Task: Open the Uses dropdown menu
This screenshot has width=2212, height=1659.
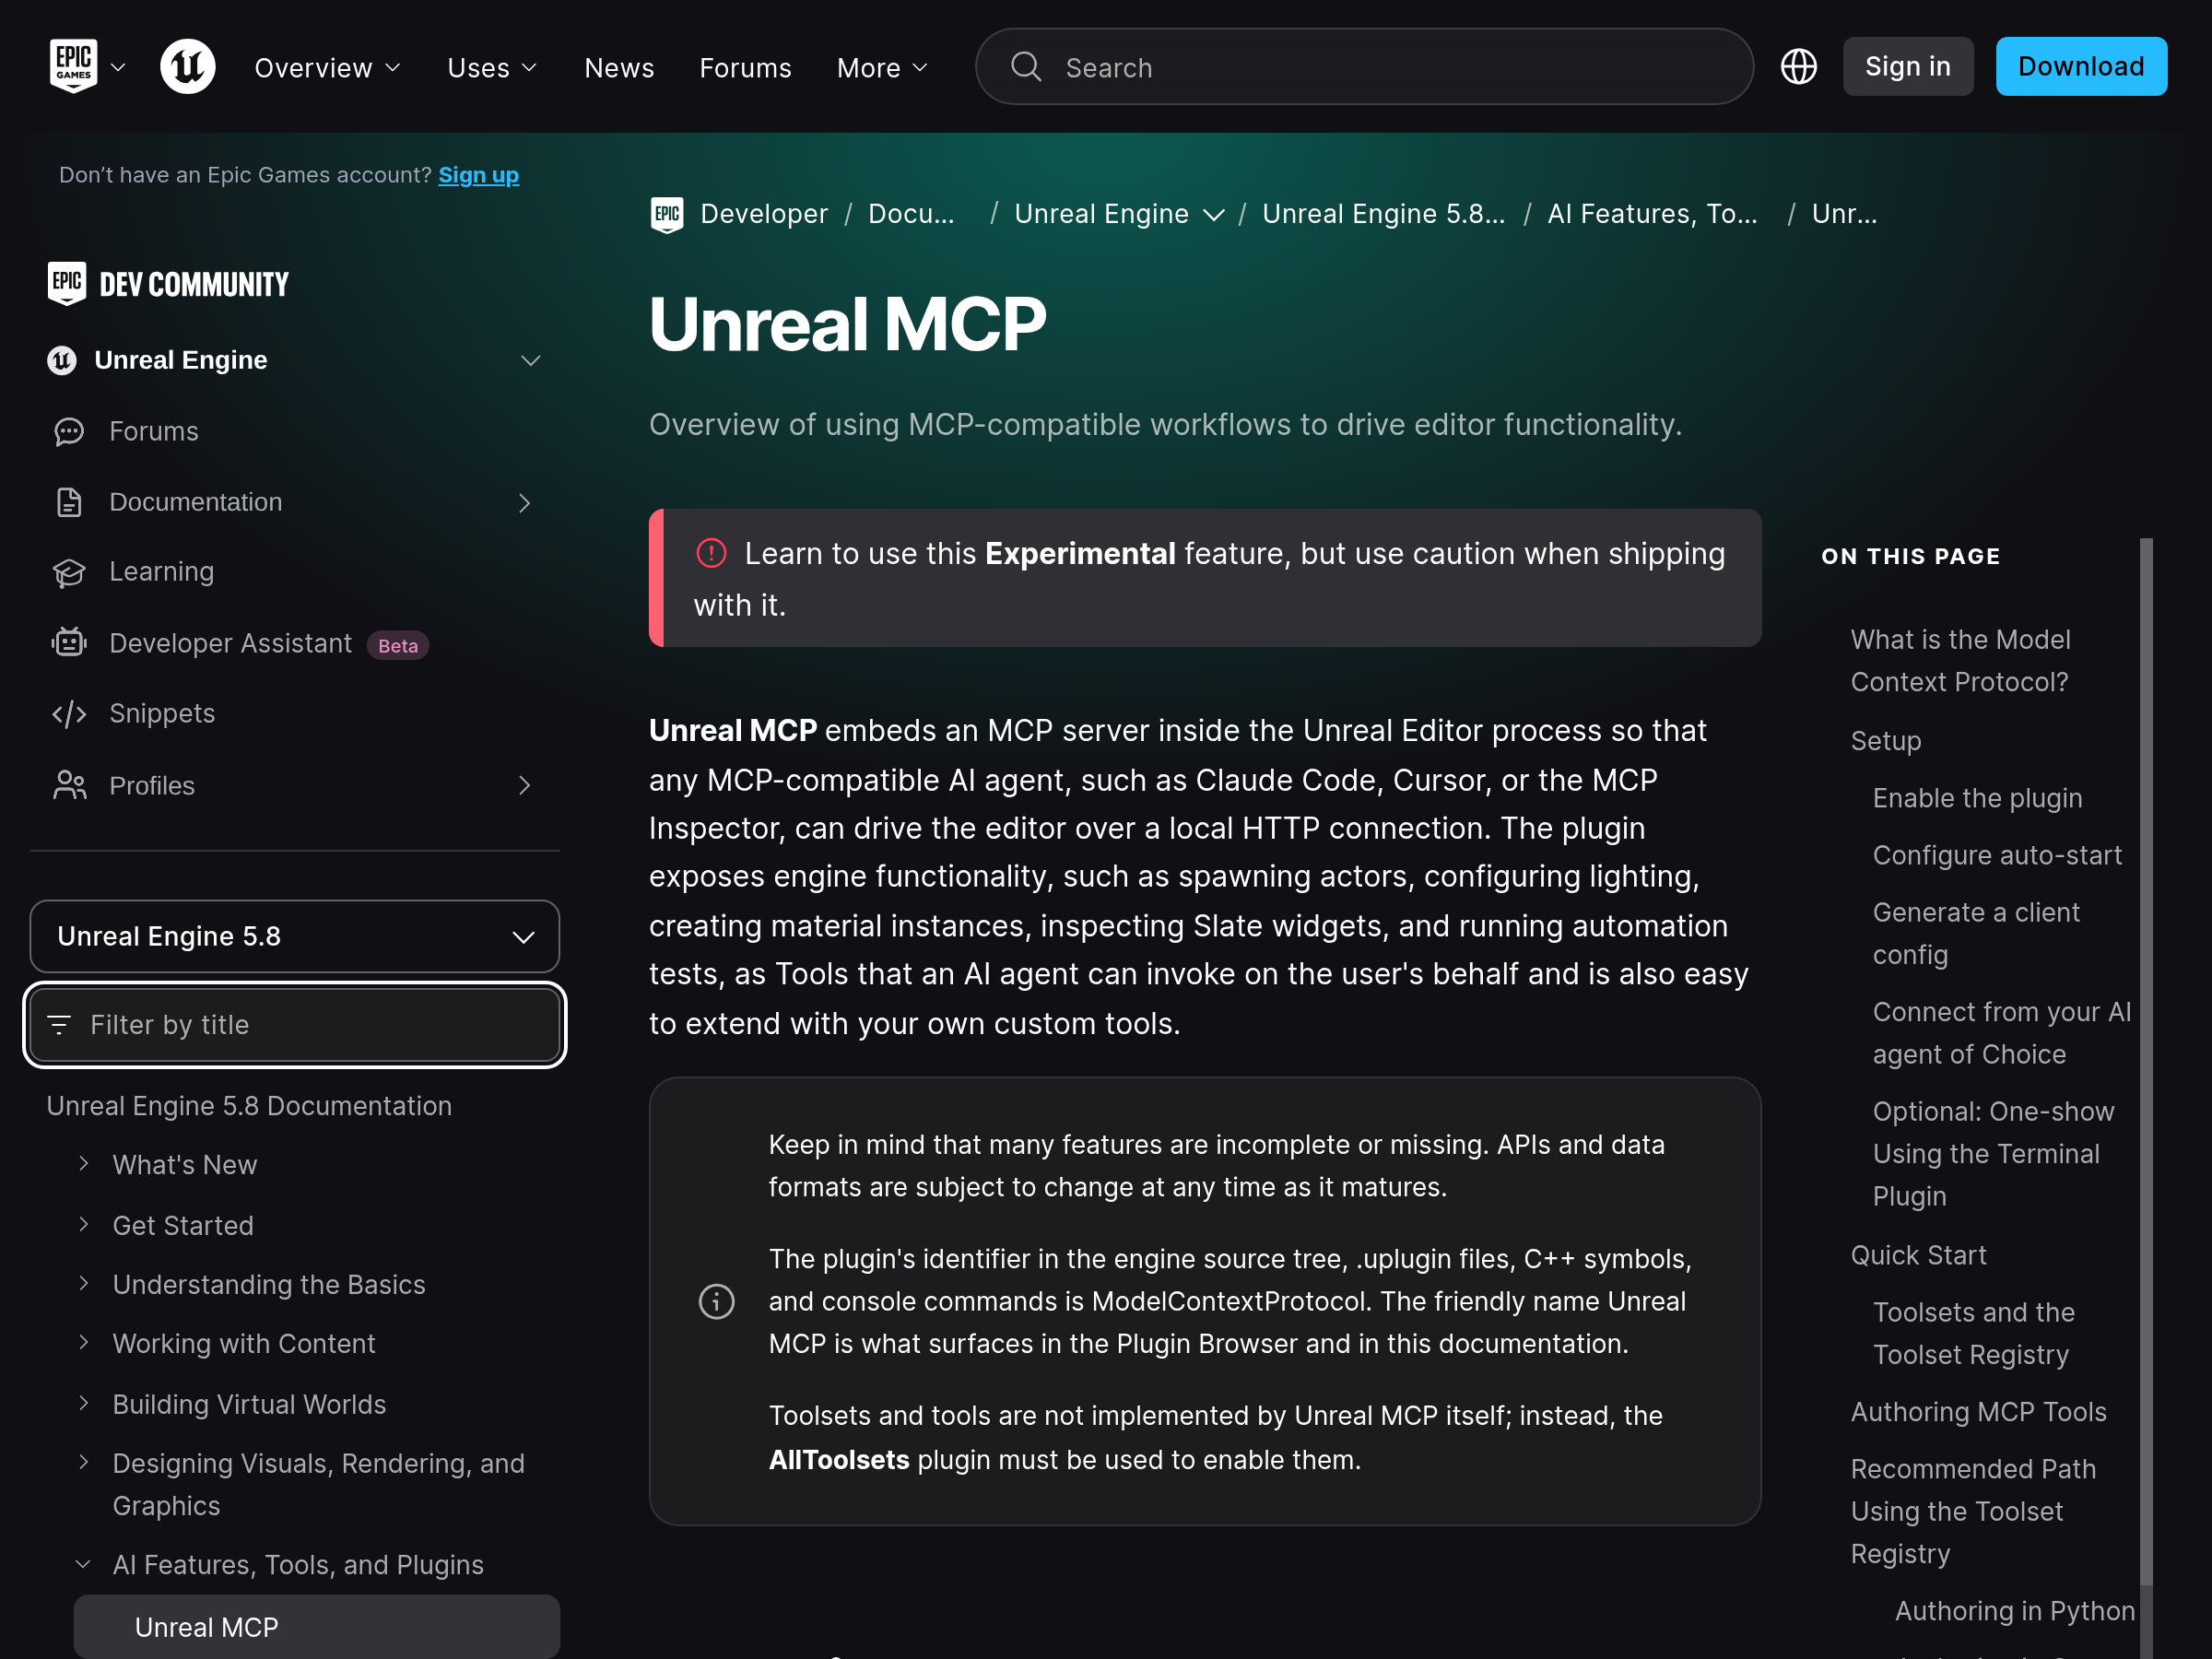Action: pos(492,67)
